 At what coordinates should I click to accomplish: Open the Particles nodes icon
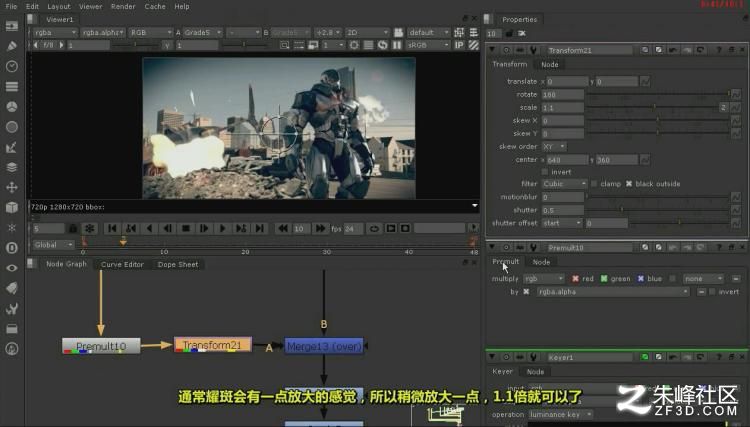12,228
